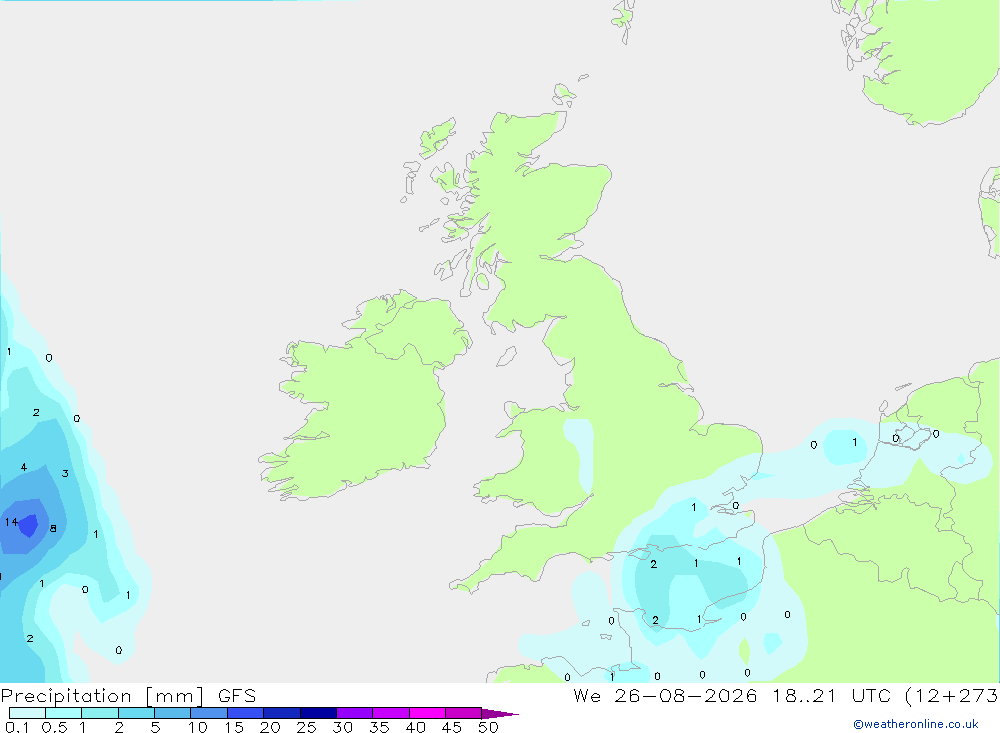Click the 30–35 mm purple legend swatch
Screen dimensions: 1000x733
pyautogui.click(x=354, y=713)
